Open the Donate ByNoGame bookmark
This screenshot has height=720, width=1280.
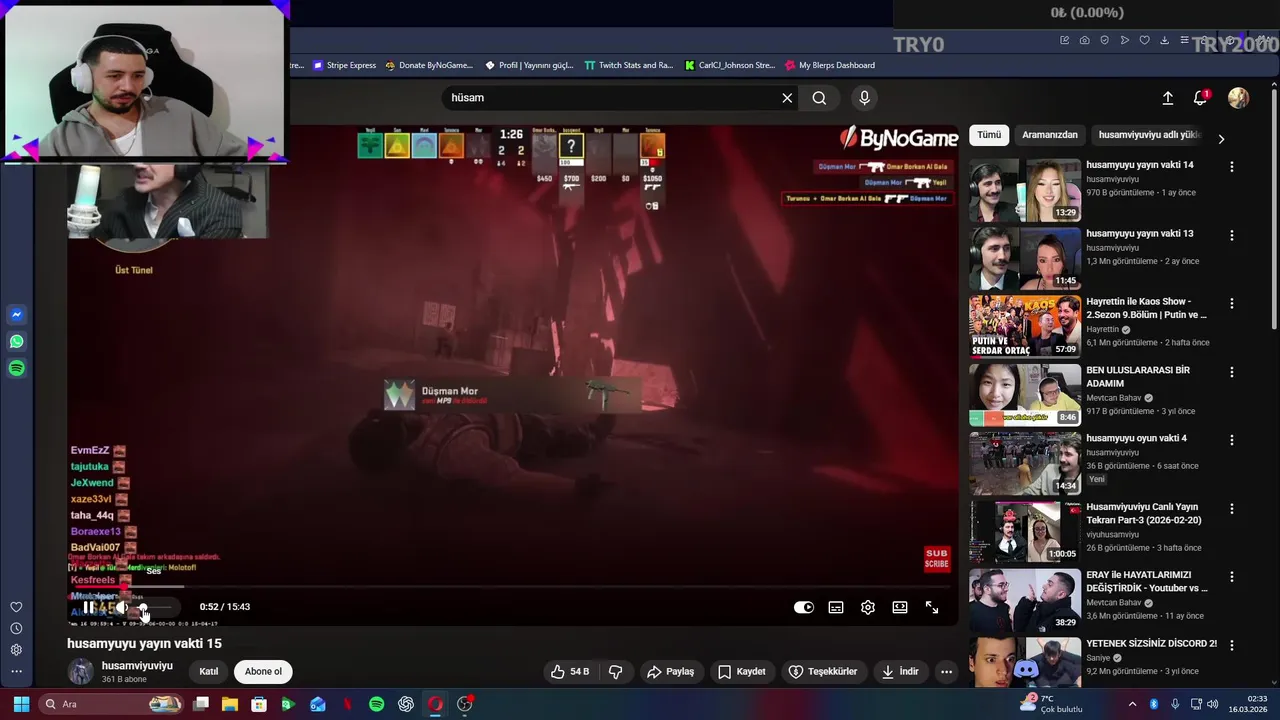click(428, 65)
